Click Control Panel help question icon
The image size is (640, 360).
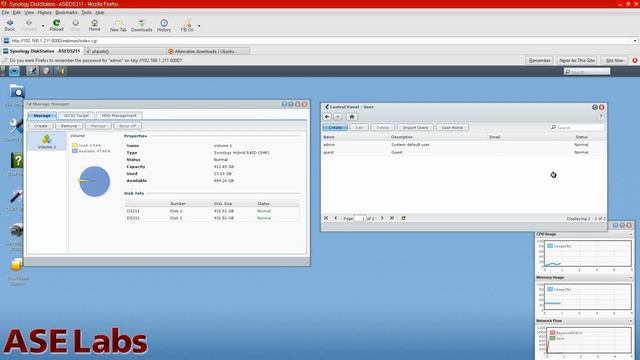pos(601,117)
